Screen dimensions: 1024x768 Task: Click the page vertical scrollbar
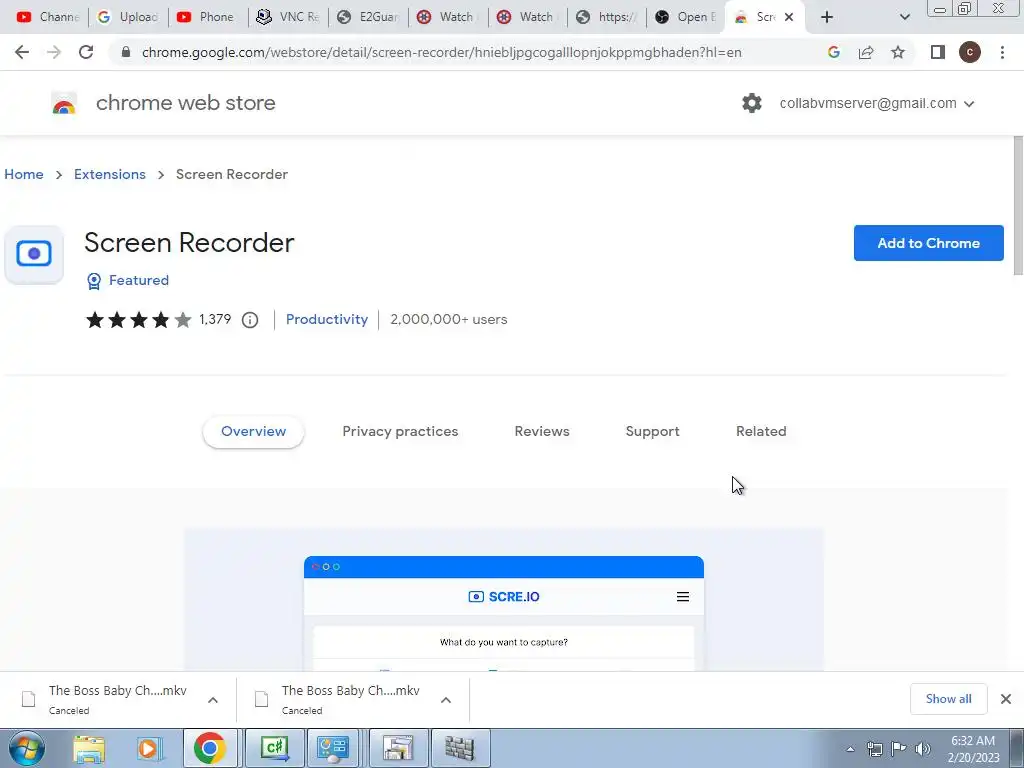(1017, 206)
